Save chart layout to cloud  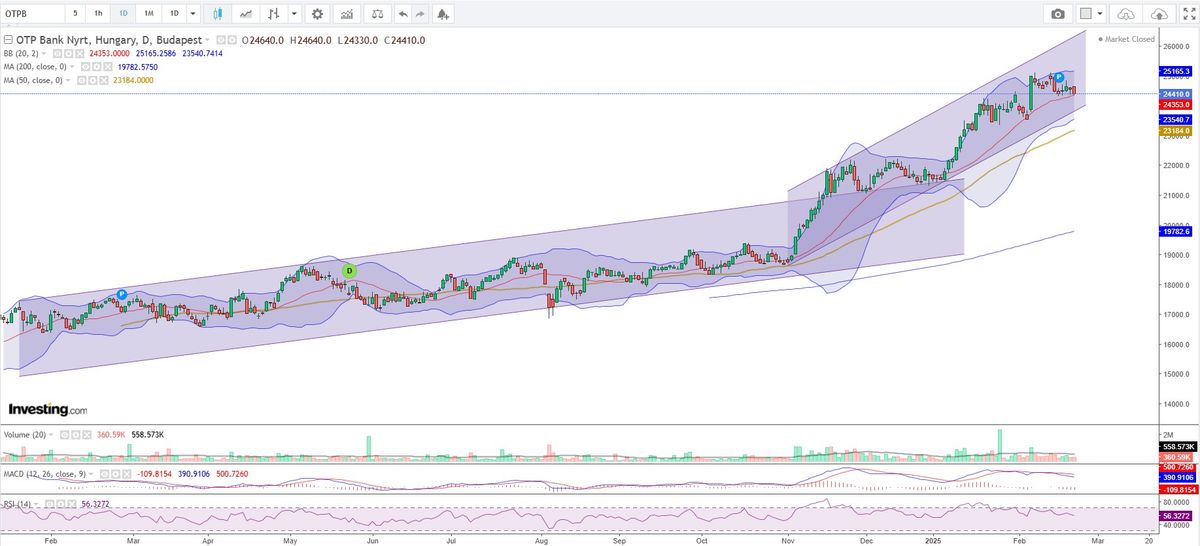tap(1159, 14)
